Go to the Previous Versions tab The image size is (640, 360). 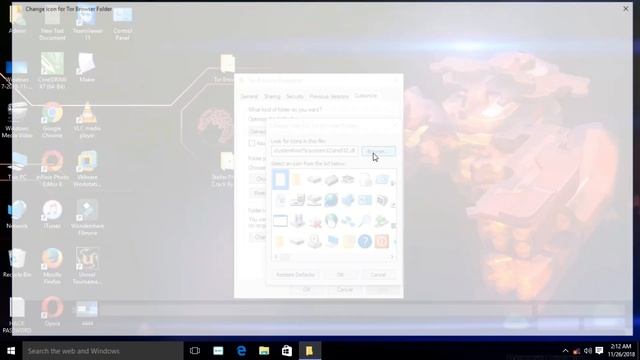click(329, 96)
